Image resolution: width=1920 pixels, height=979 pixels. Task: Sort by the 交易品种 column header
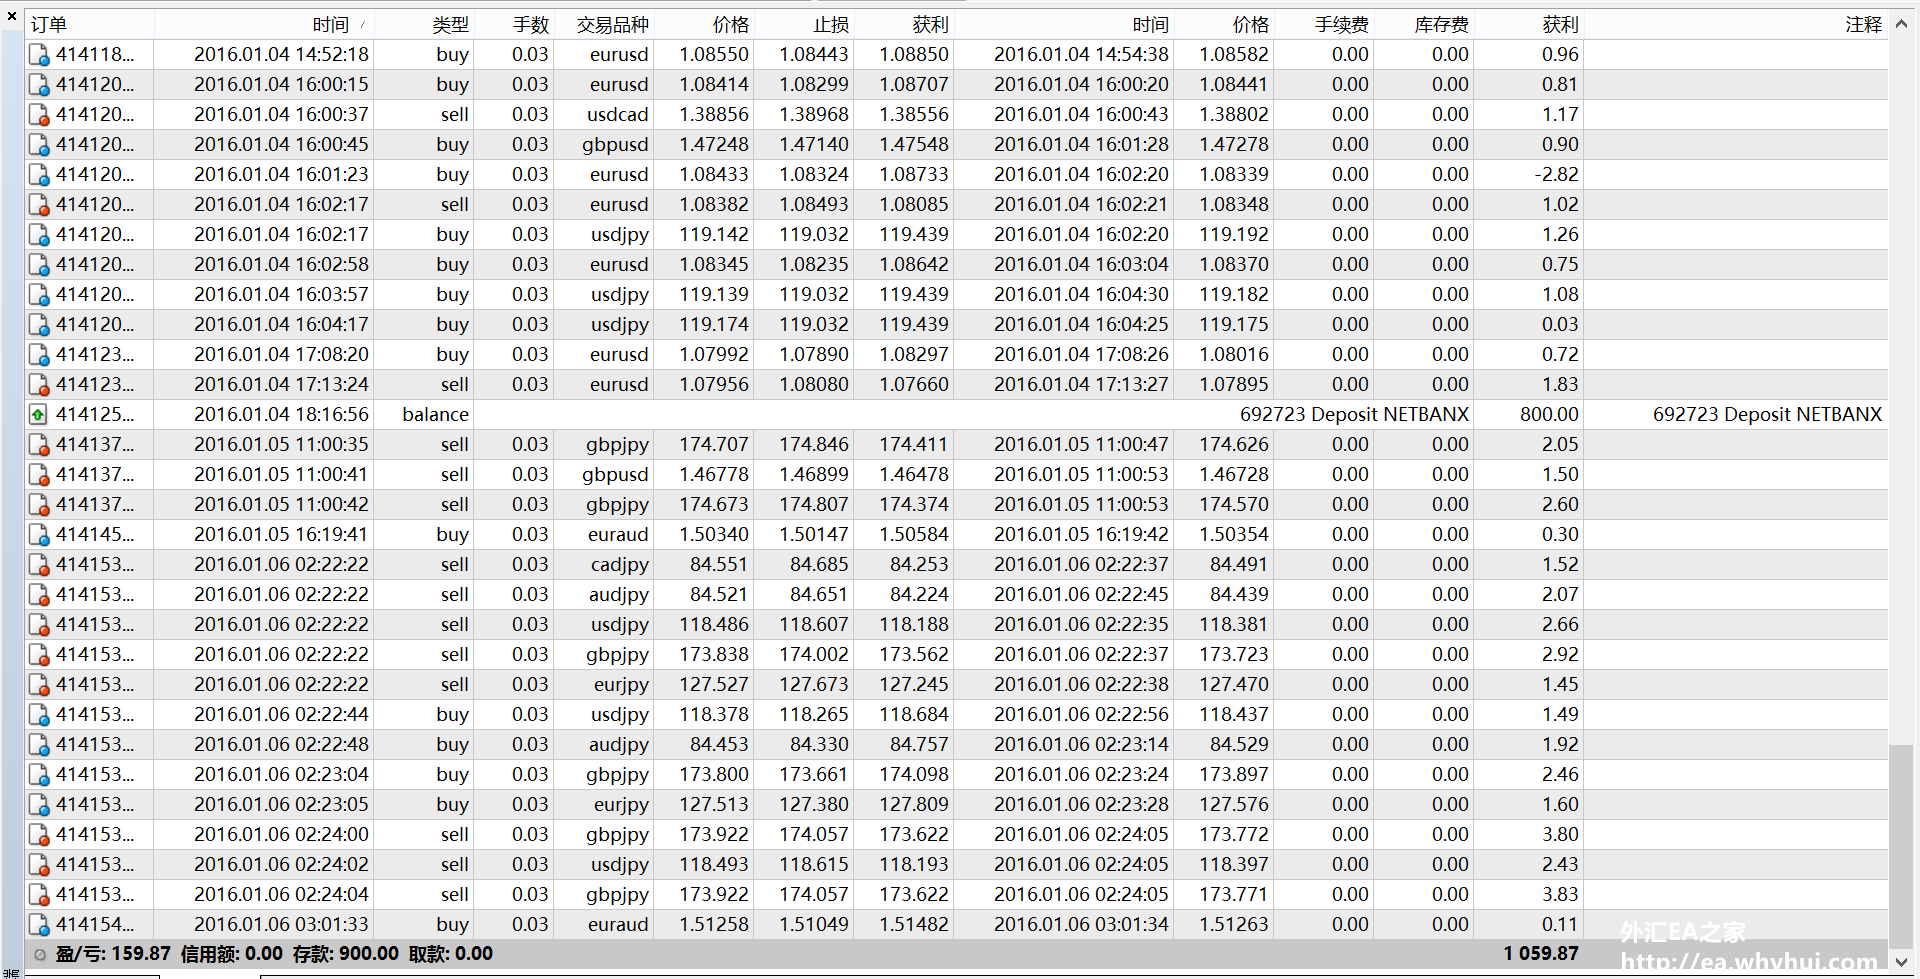[603, 24]
